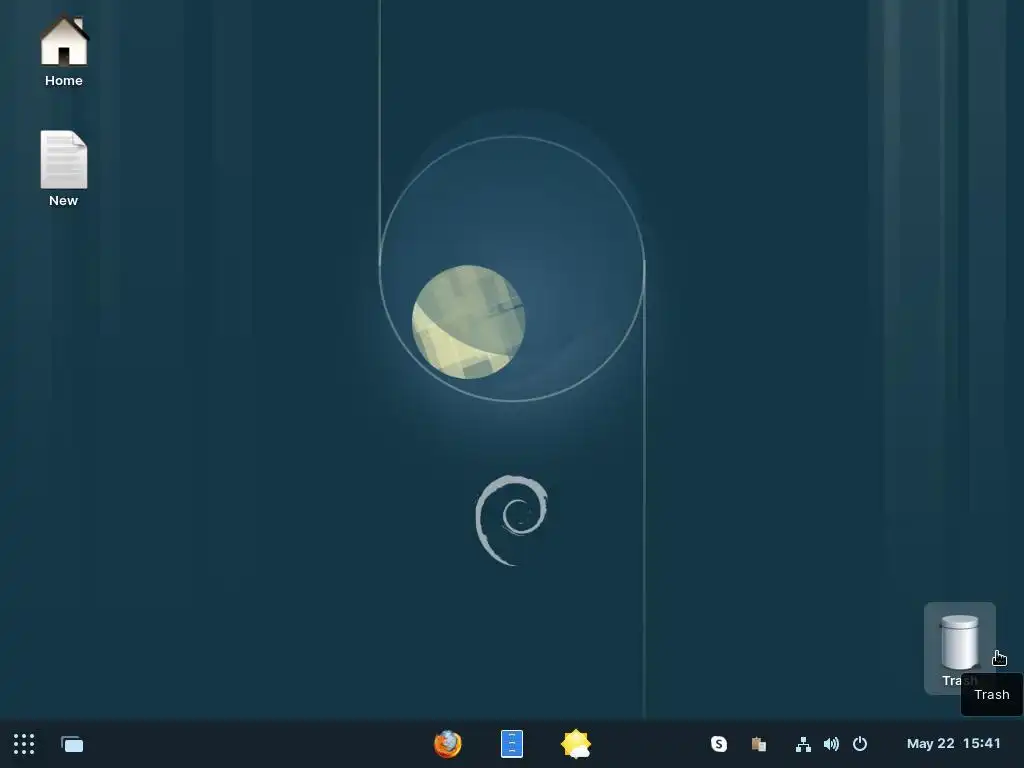Open the calendar from May 22 15:41 clock

pos(953,744)
